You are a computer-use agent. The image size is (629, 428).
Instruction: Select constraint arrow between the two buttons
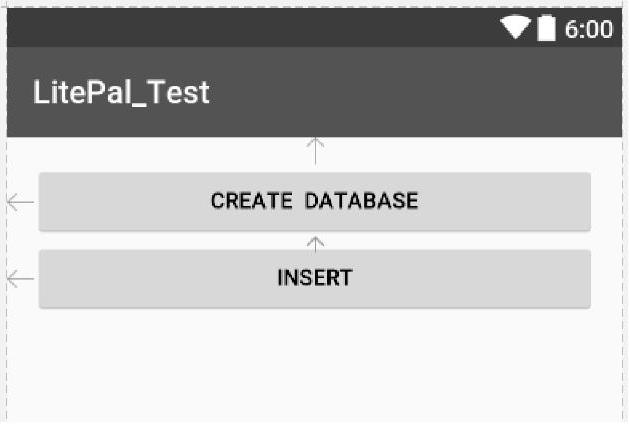[315, 242]
